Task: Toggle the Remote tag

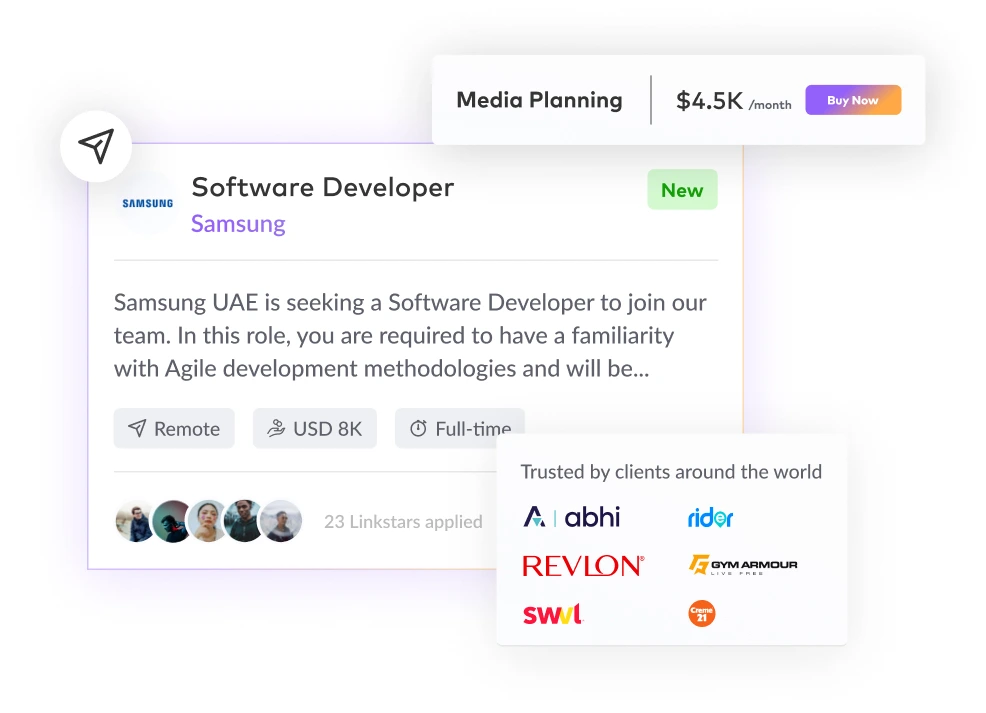Action: (x=174, y=428)
